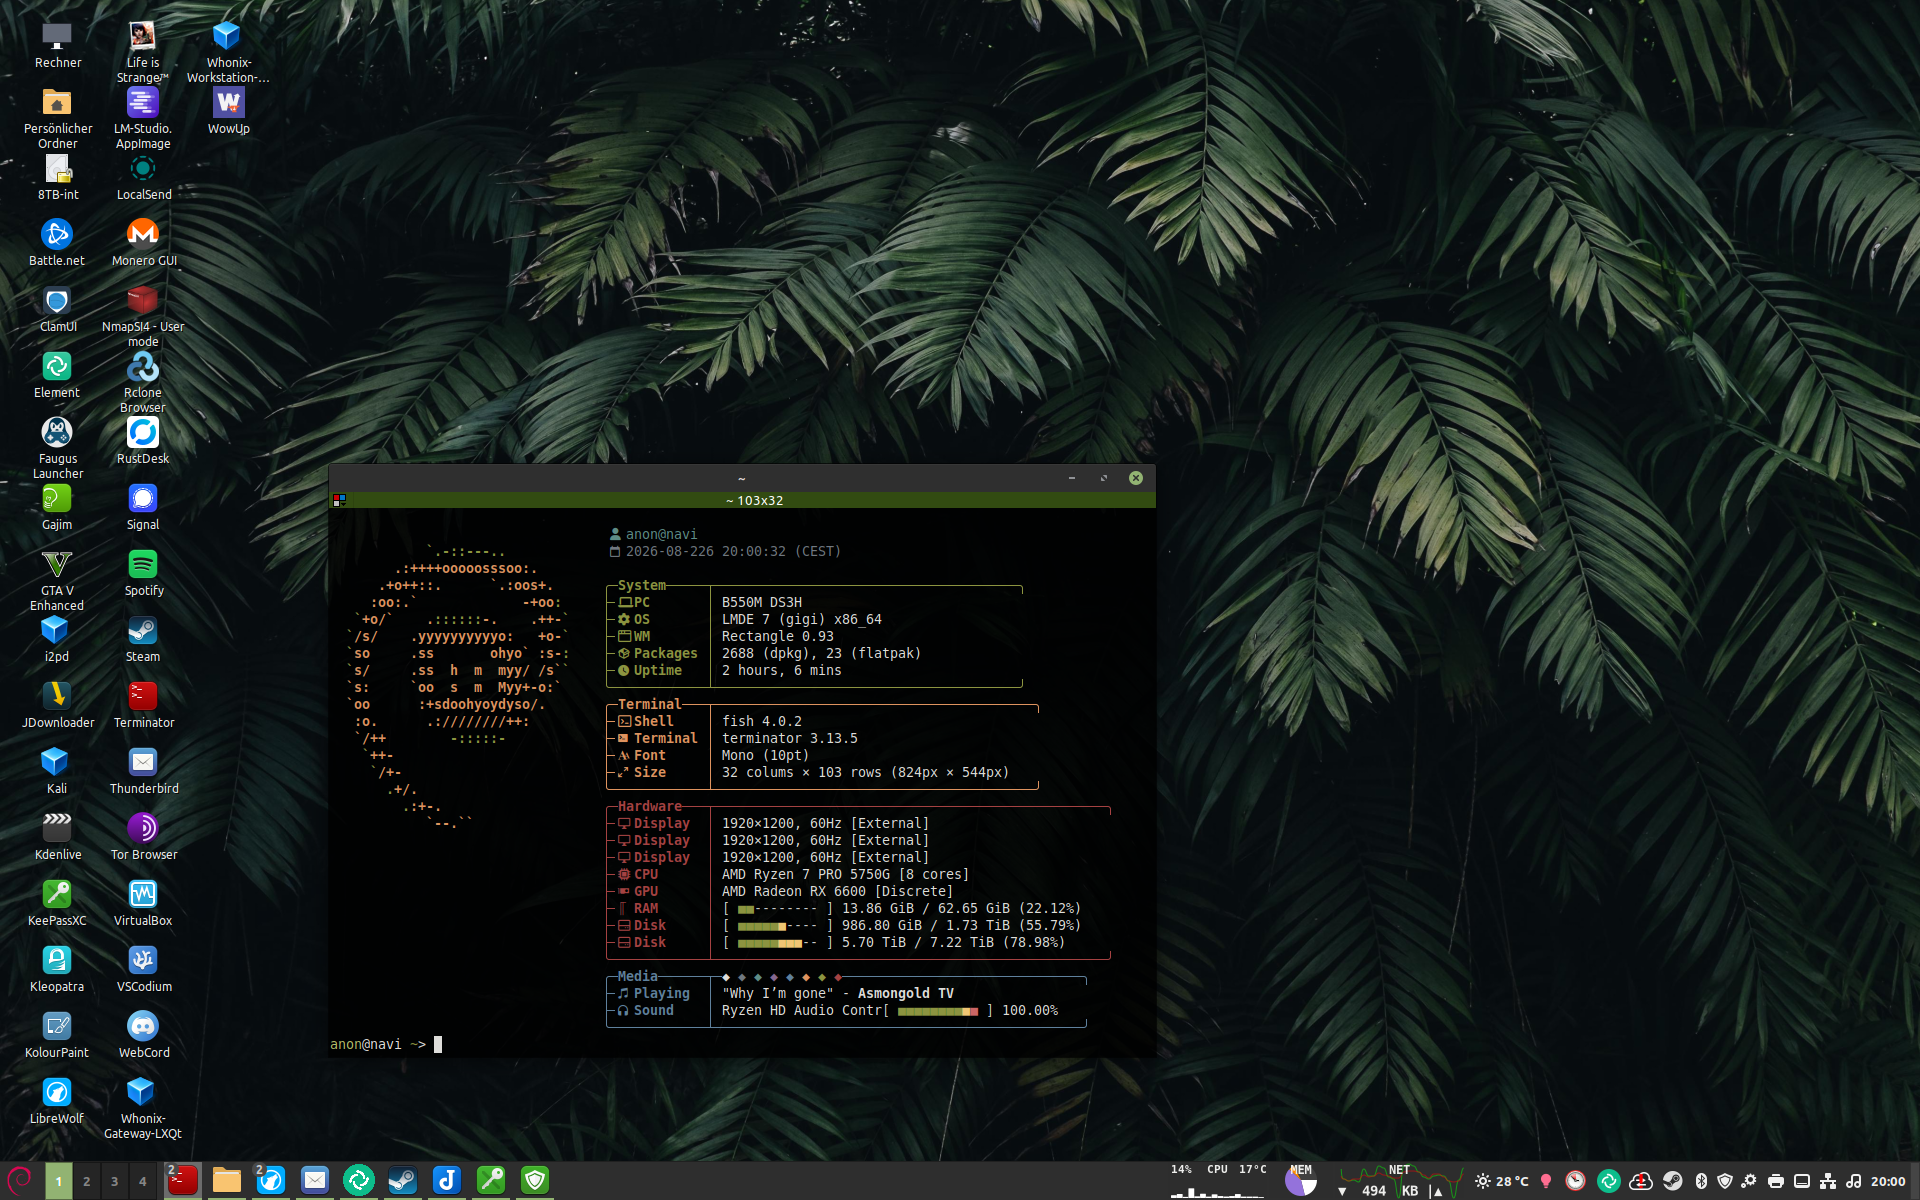Open the Debian start menu in the panel
Image resolution: width=1920 pixels, height=1200 pixels.
[20, 1180]
